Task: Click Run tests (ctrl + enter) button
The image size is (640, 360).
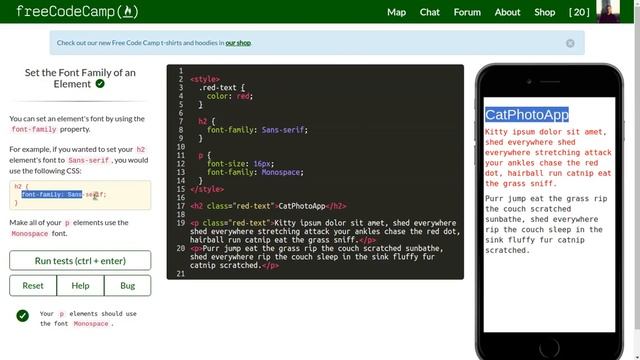Action: tap(80, 260)
